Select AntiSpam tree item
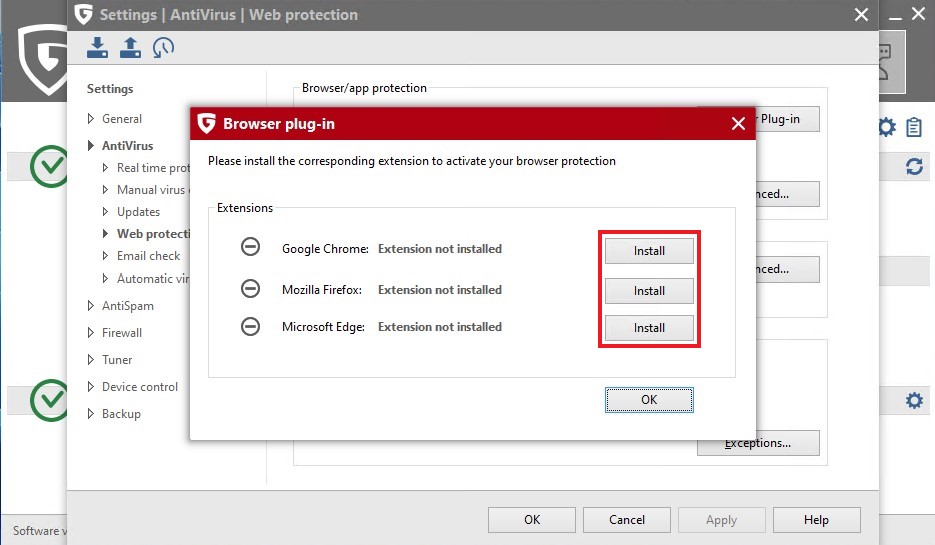 (128, 306)
